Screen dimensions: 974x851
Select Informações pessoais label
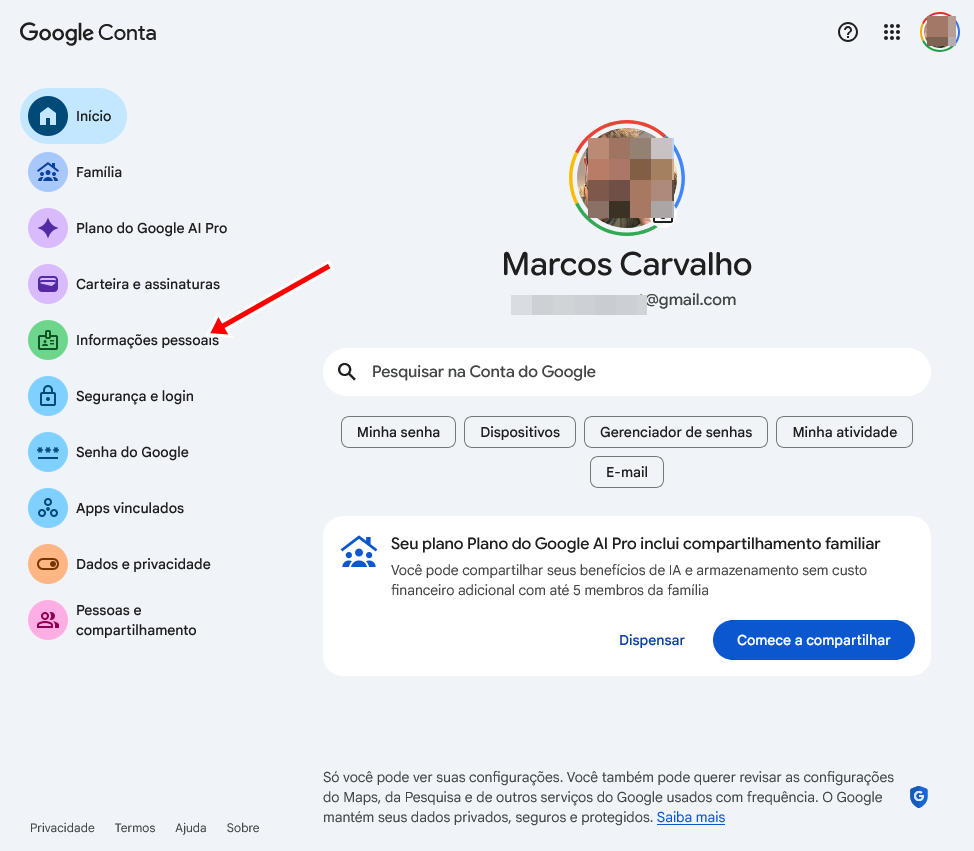147,340
